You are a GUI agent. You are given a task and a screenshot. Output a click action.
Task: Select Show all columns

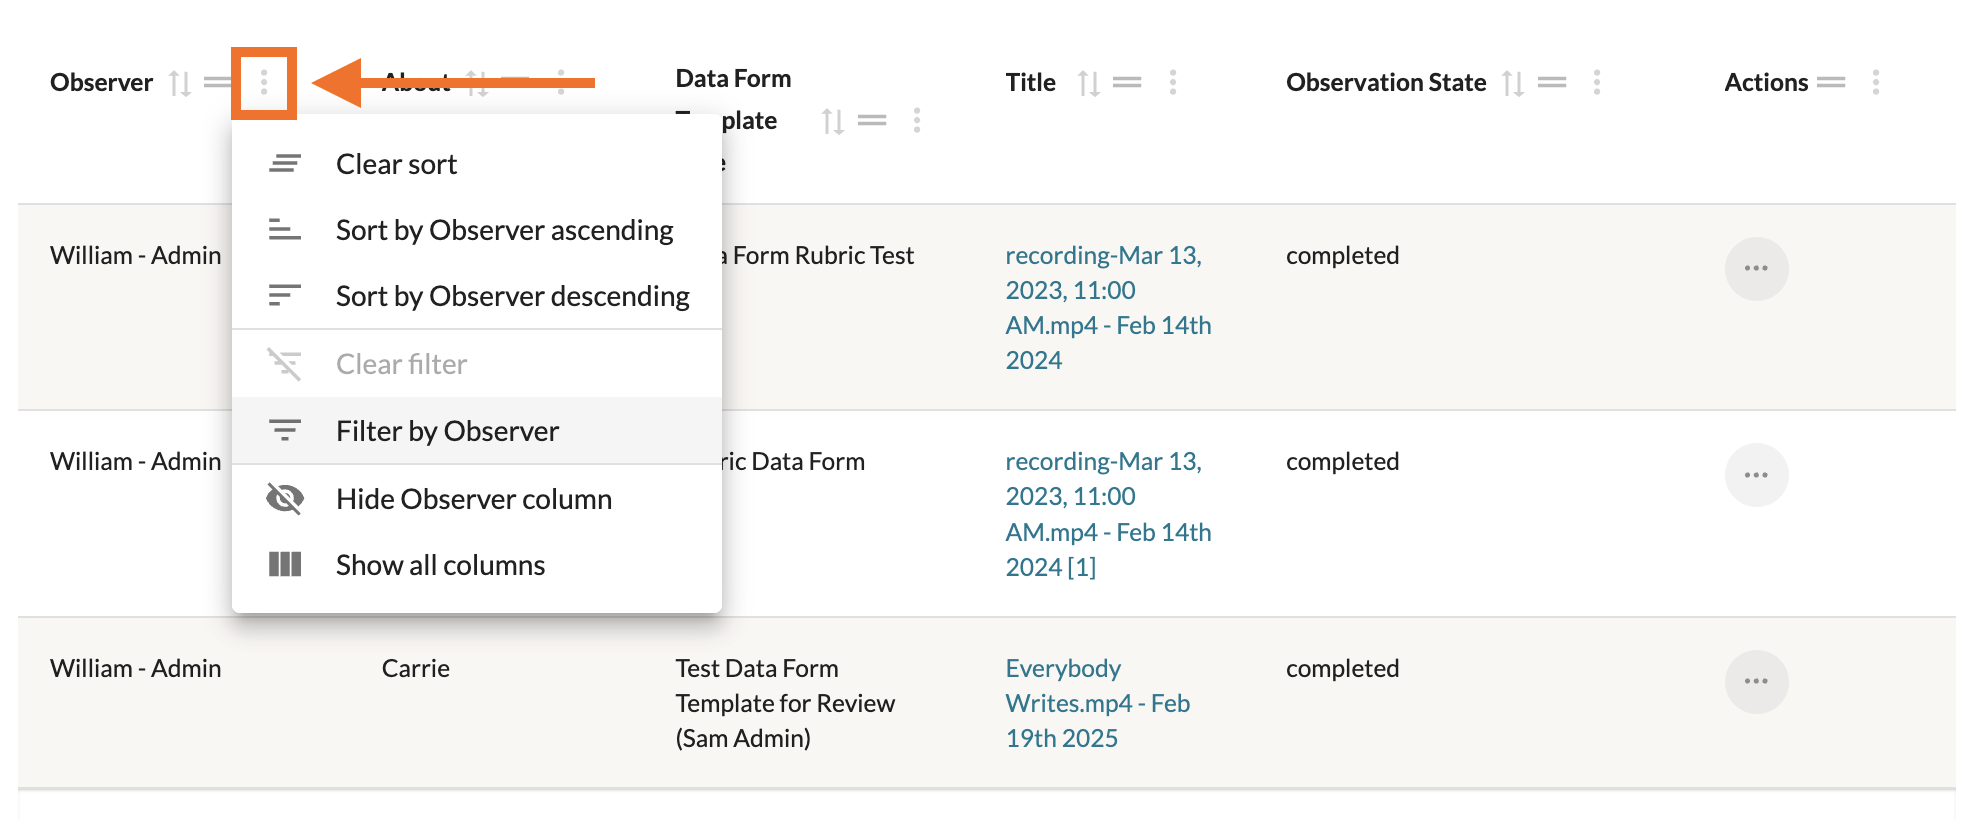pos(440,565)
